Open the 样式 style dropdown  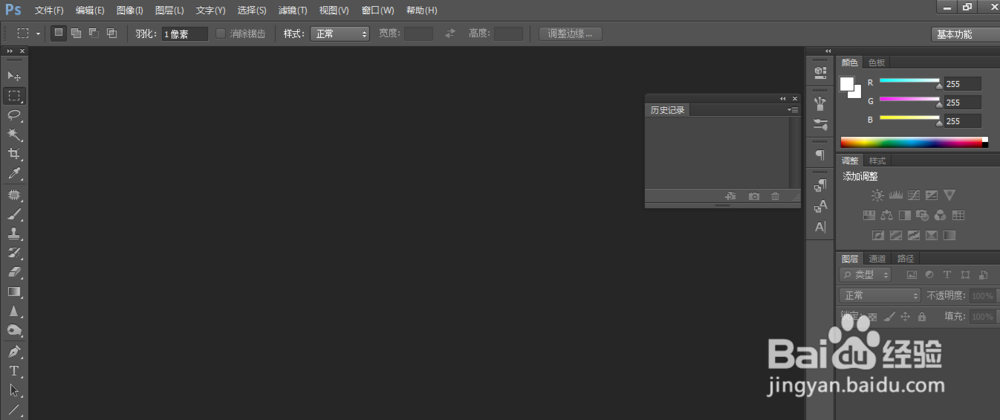click(340, 34)
